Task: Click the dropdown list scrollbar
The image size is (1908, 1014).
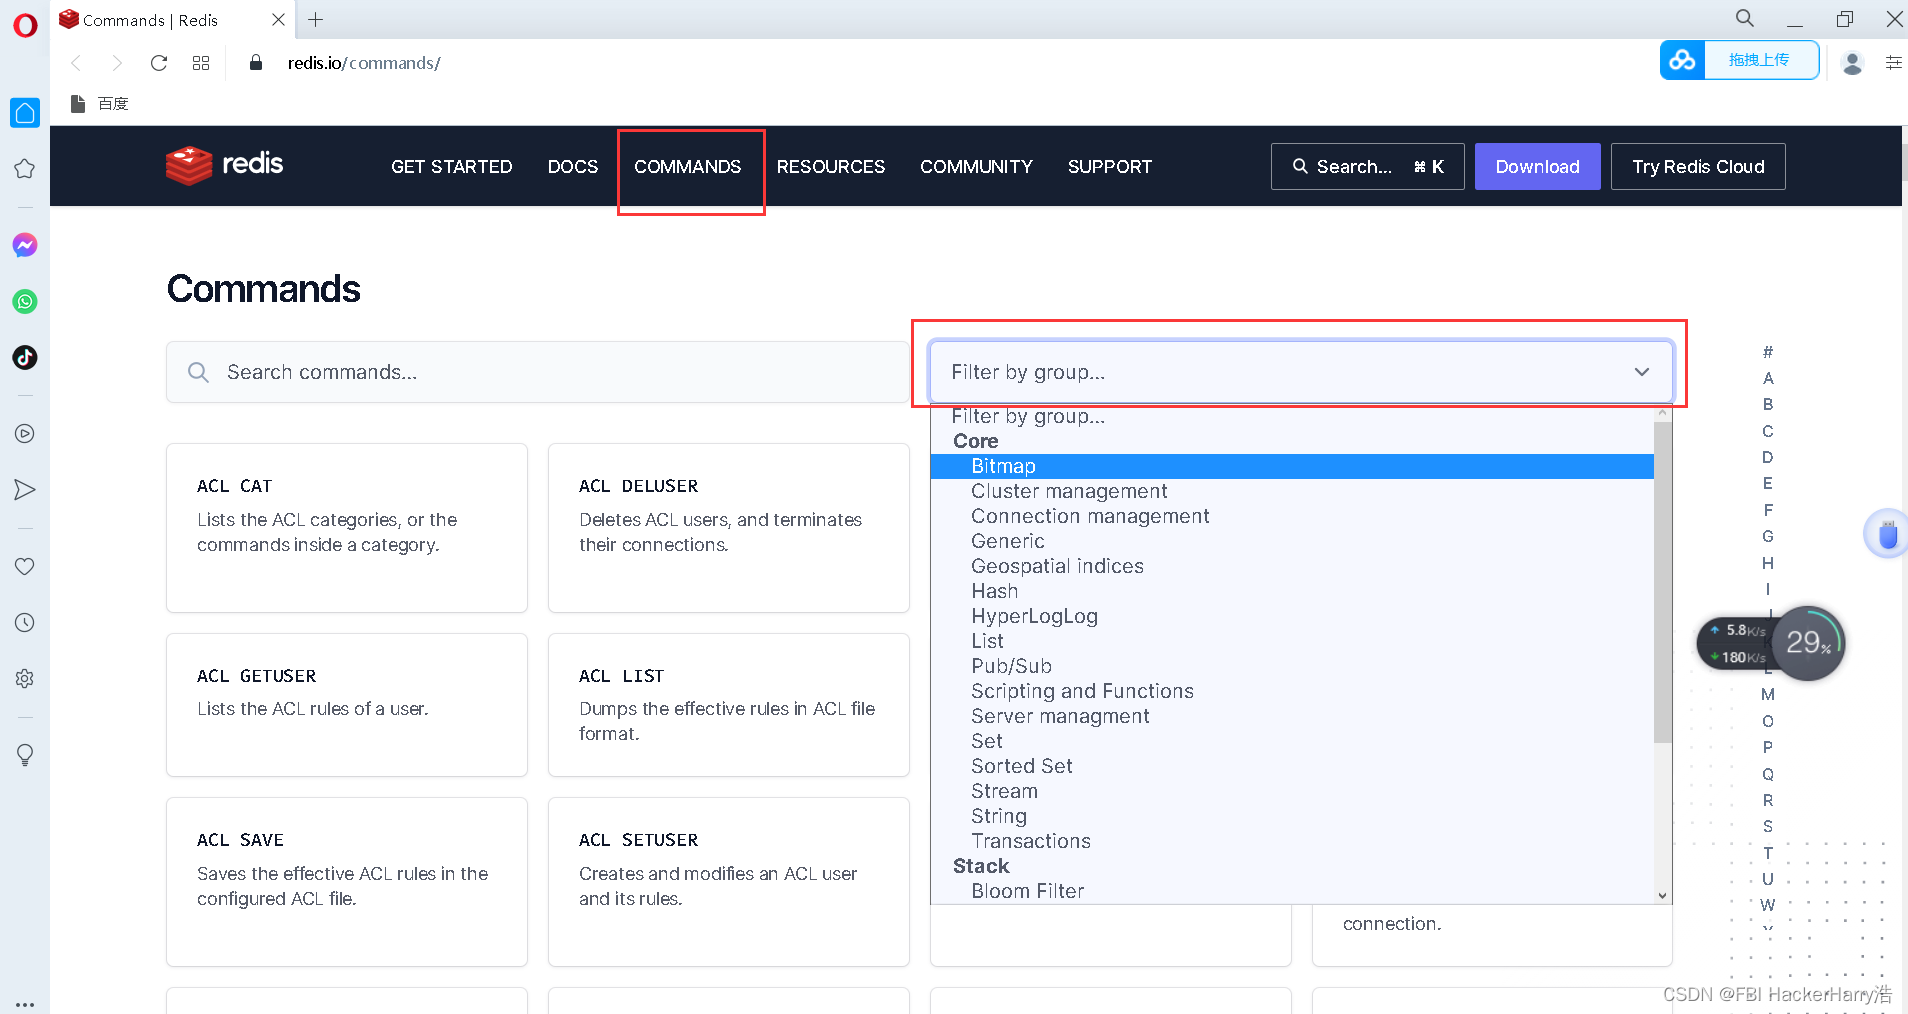Action: click(x=1663, y=582)
